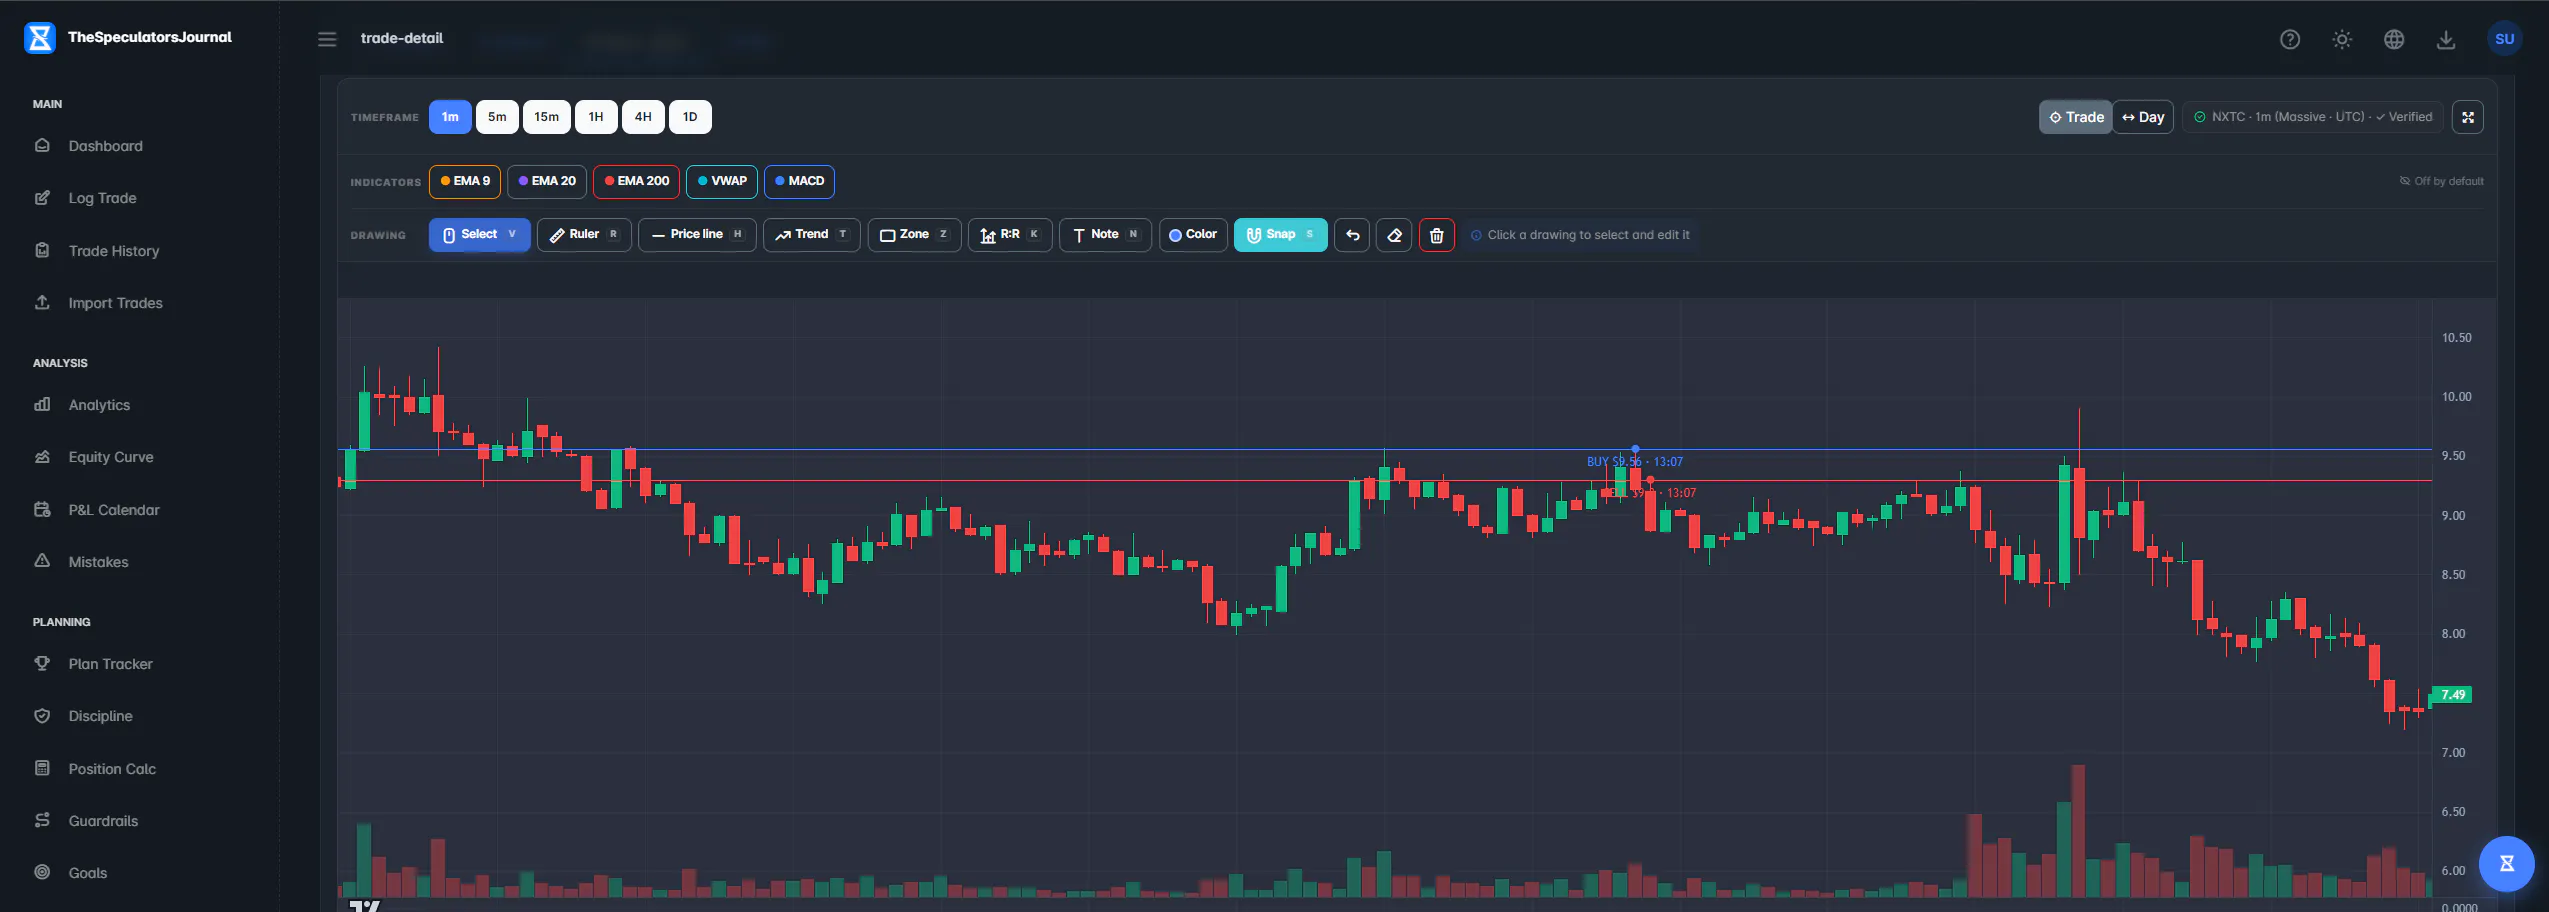Expand the chart to fullscreen
This screenshot has height=912, width=2549.
(x=2468, y=117)
